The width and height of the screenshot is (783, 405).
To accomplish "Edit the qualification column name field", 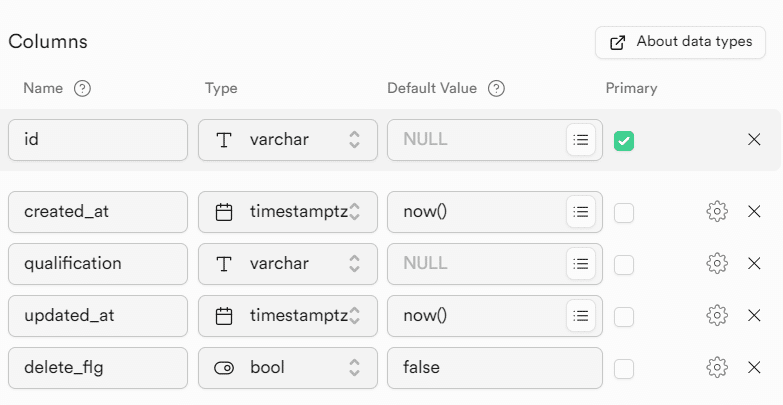I will (x=98, y=264).
